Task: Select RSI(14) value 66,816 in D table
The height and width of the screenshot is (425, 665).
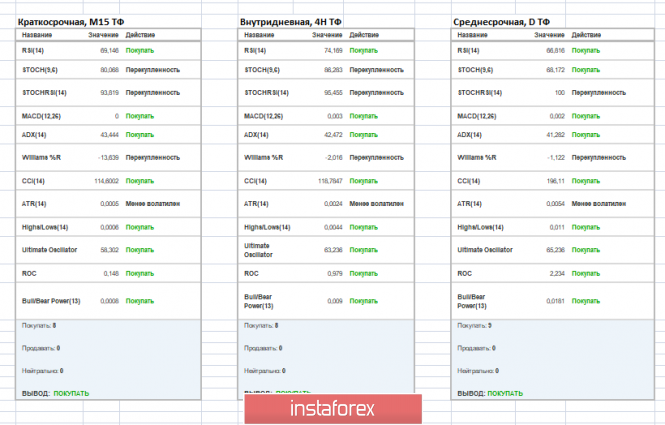Action: (556, 50)
